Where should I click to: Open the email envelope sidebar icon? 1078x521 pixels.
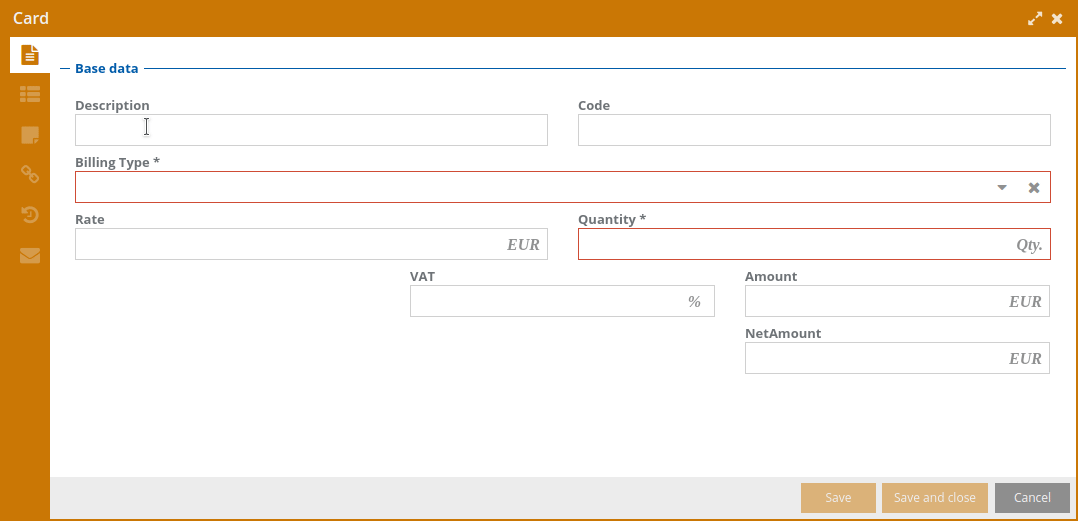[30, 255]
